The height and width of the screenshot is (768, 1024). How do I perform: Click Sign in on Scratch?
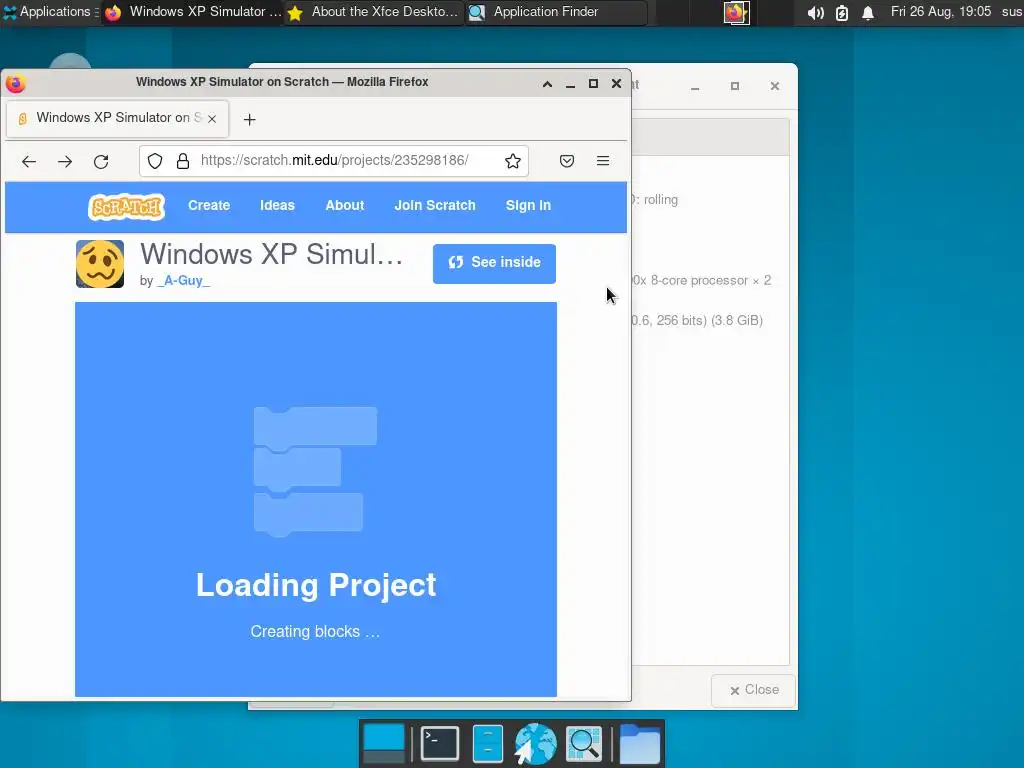(x=528, y=205)
